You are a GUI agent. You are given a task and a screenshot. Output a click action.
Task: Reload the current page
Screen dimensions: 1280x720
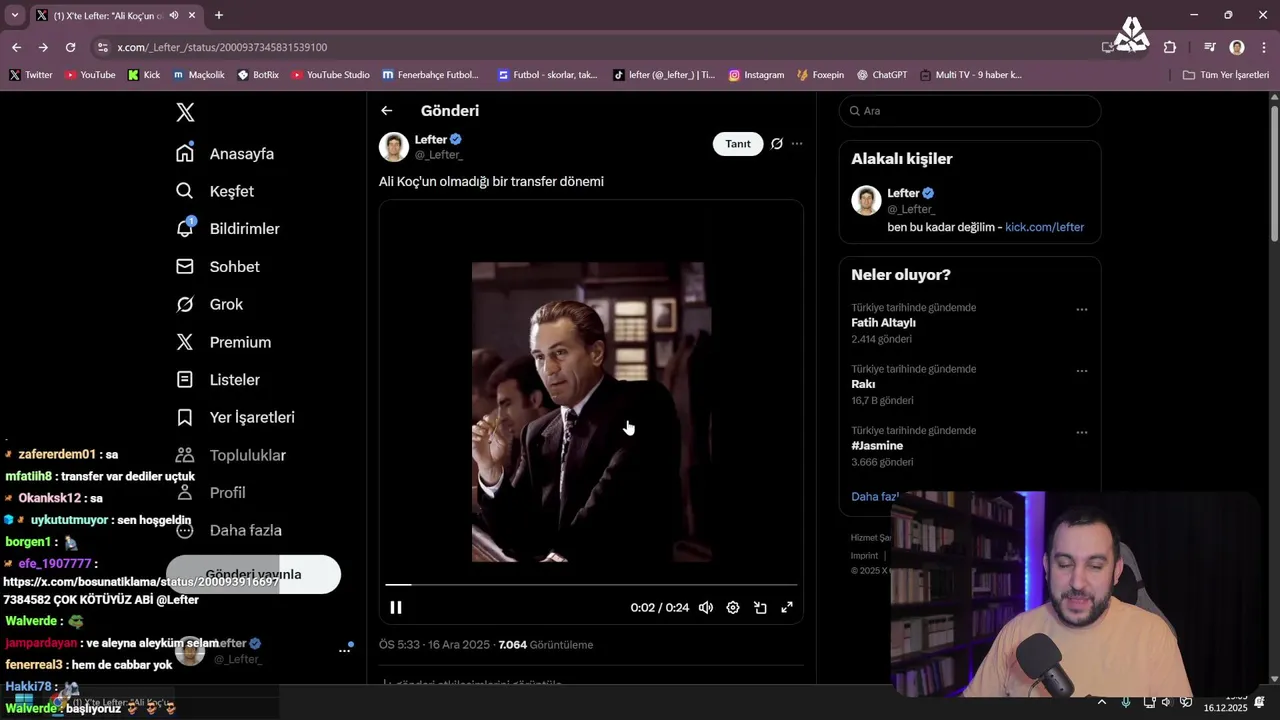[70, 47]
